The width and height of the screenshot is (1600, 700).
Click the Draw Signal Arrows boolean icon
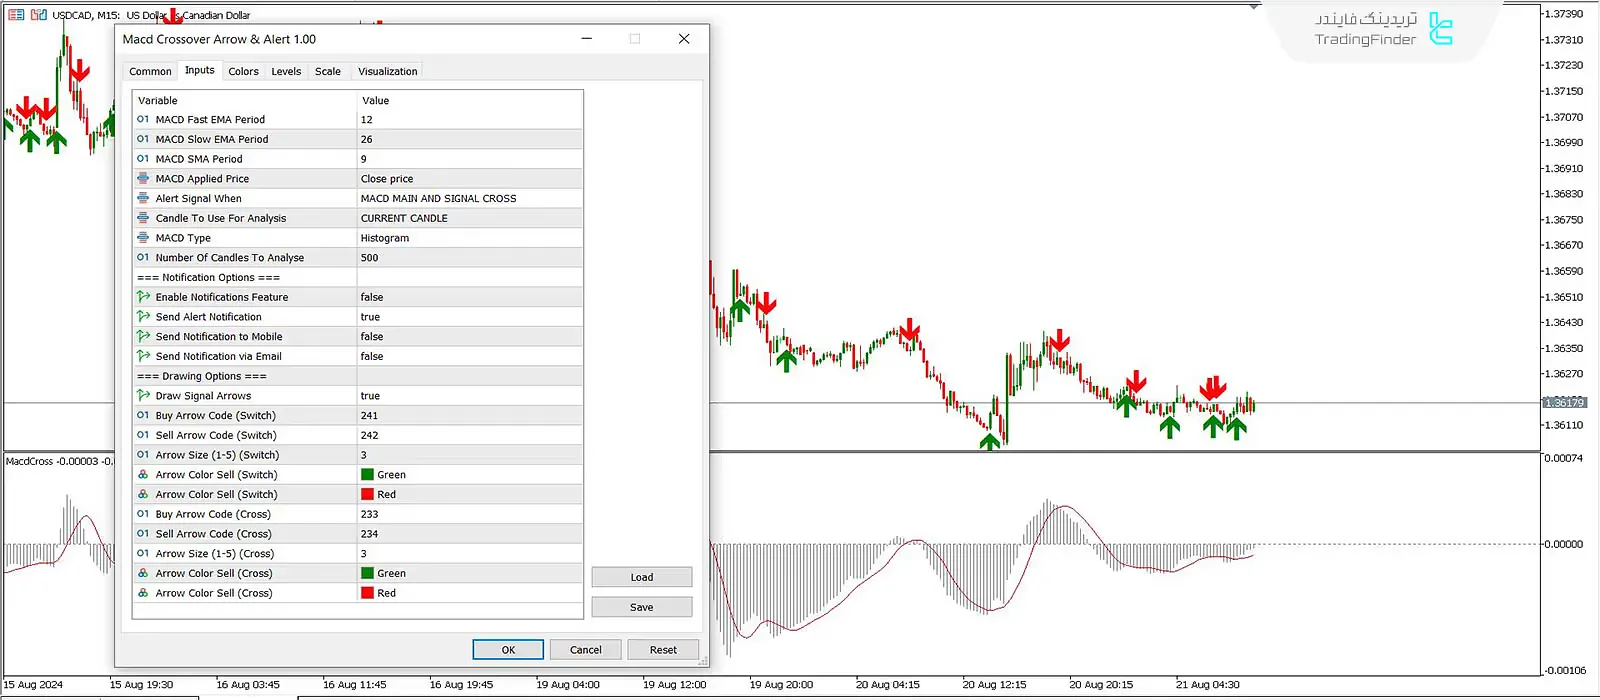[143, 395]
